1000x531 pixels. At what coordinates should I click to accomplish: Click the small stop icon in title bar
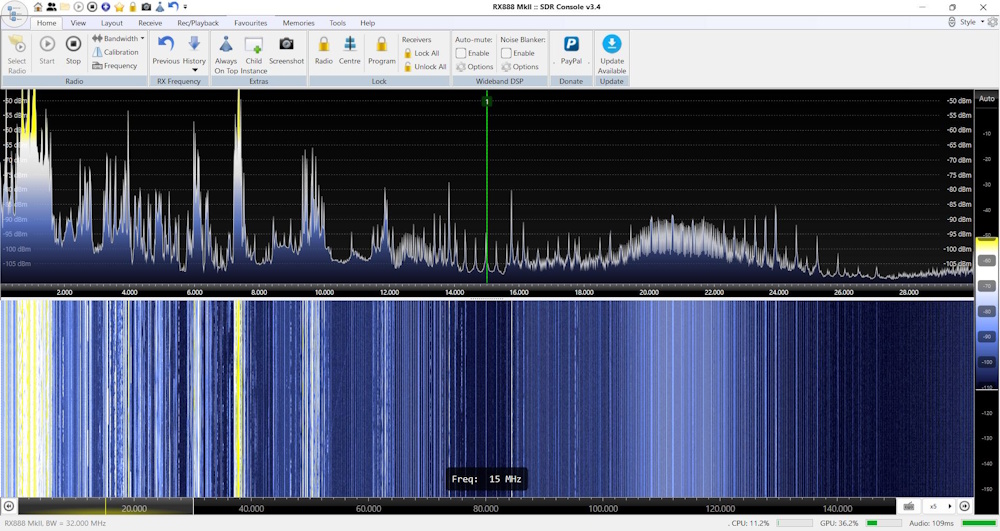pos(92,7)
